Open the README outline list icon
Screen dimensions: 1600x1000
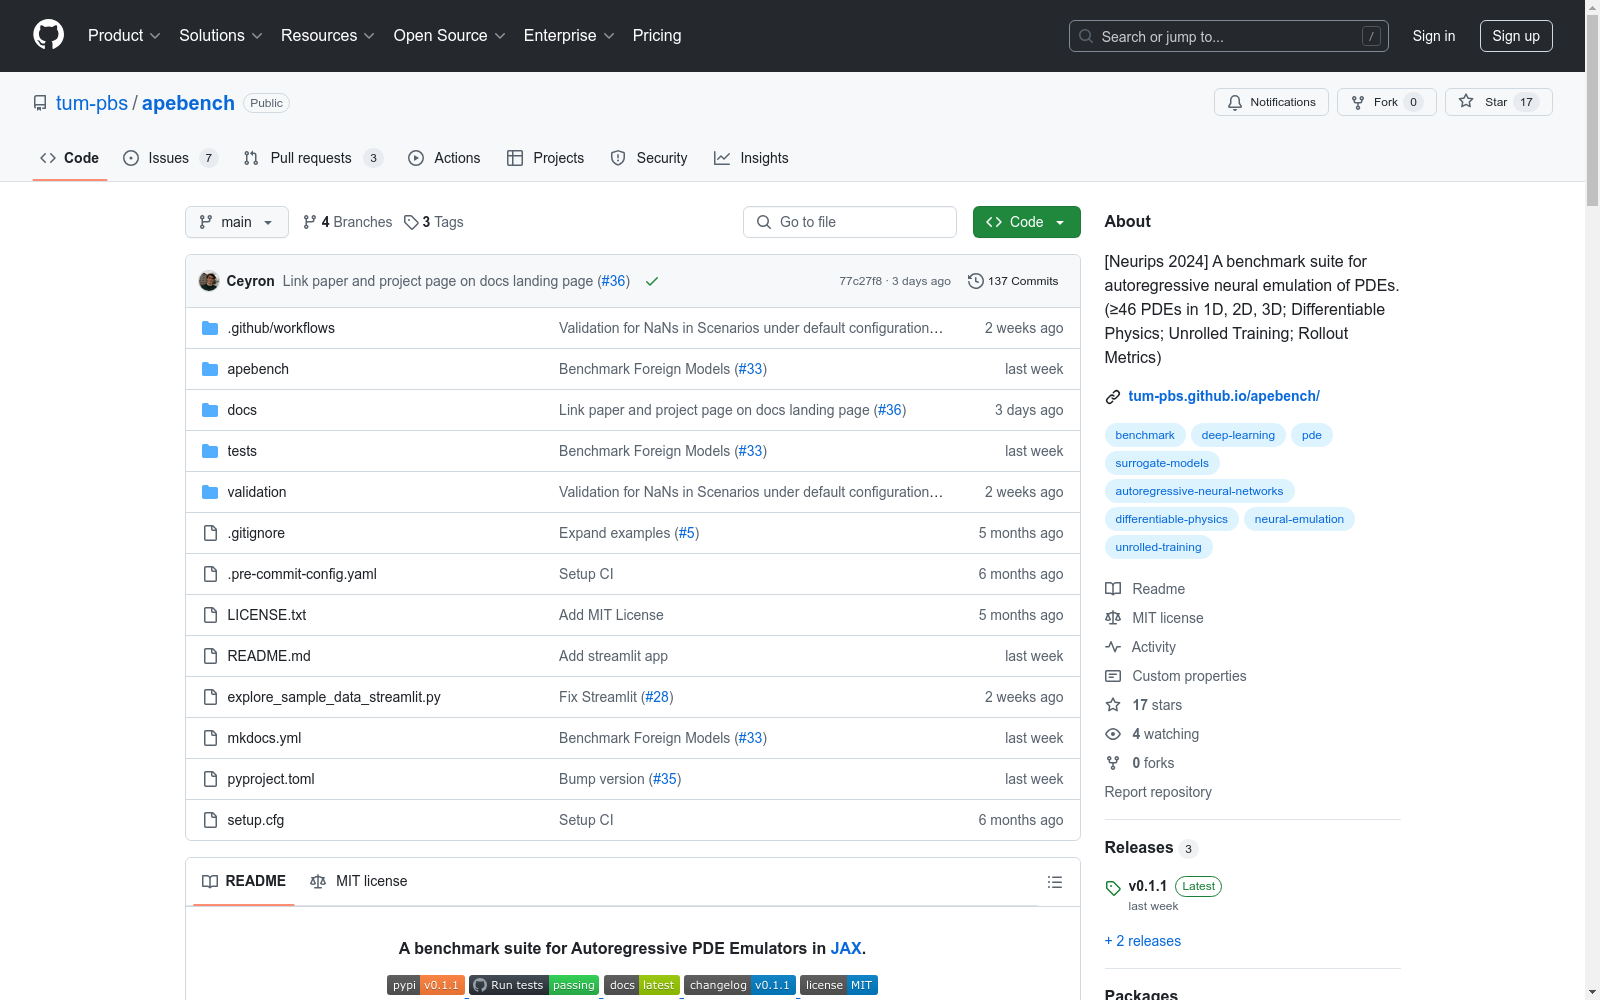click(x=1054, y=882)
